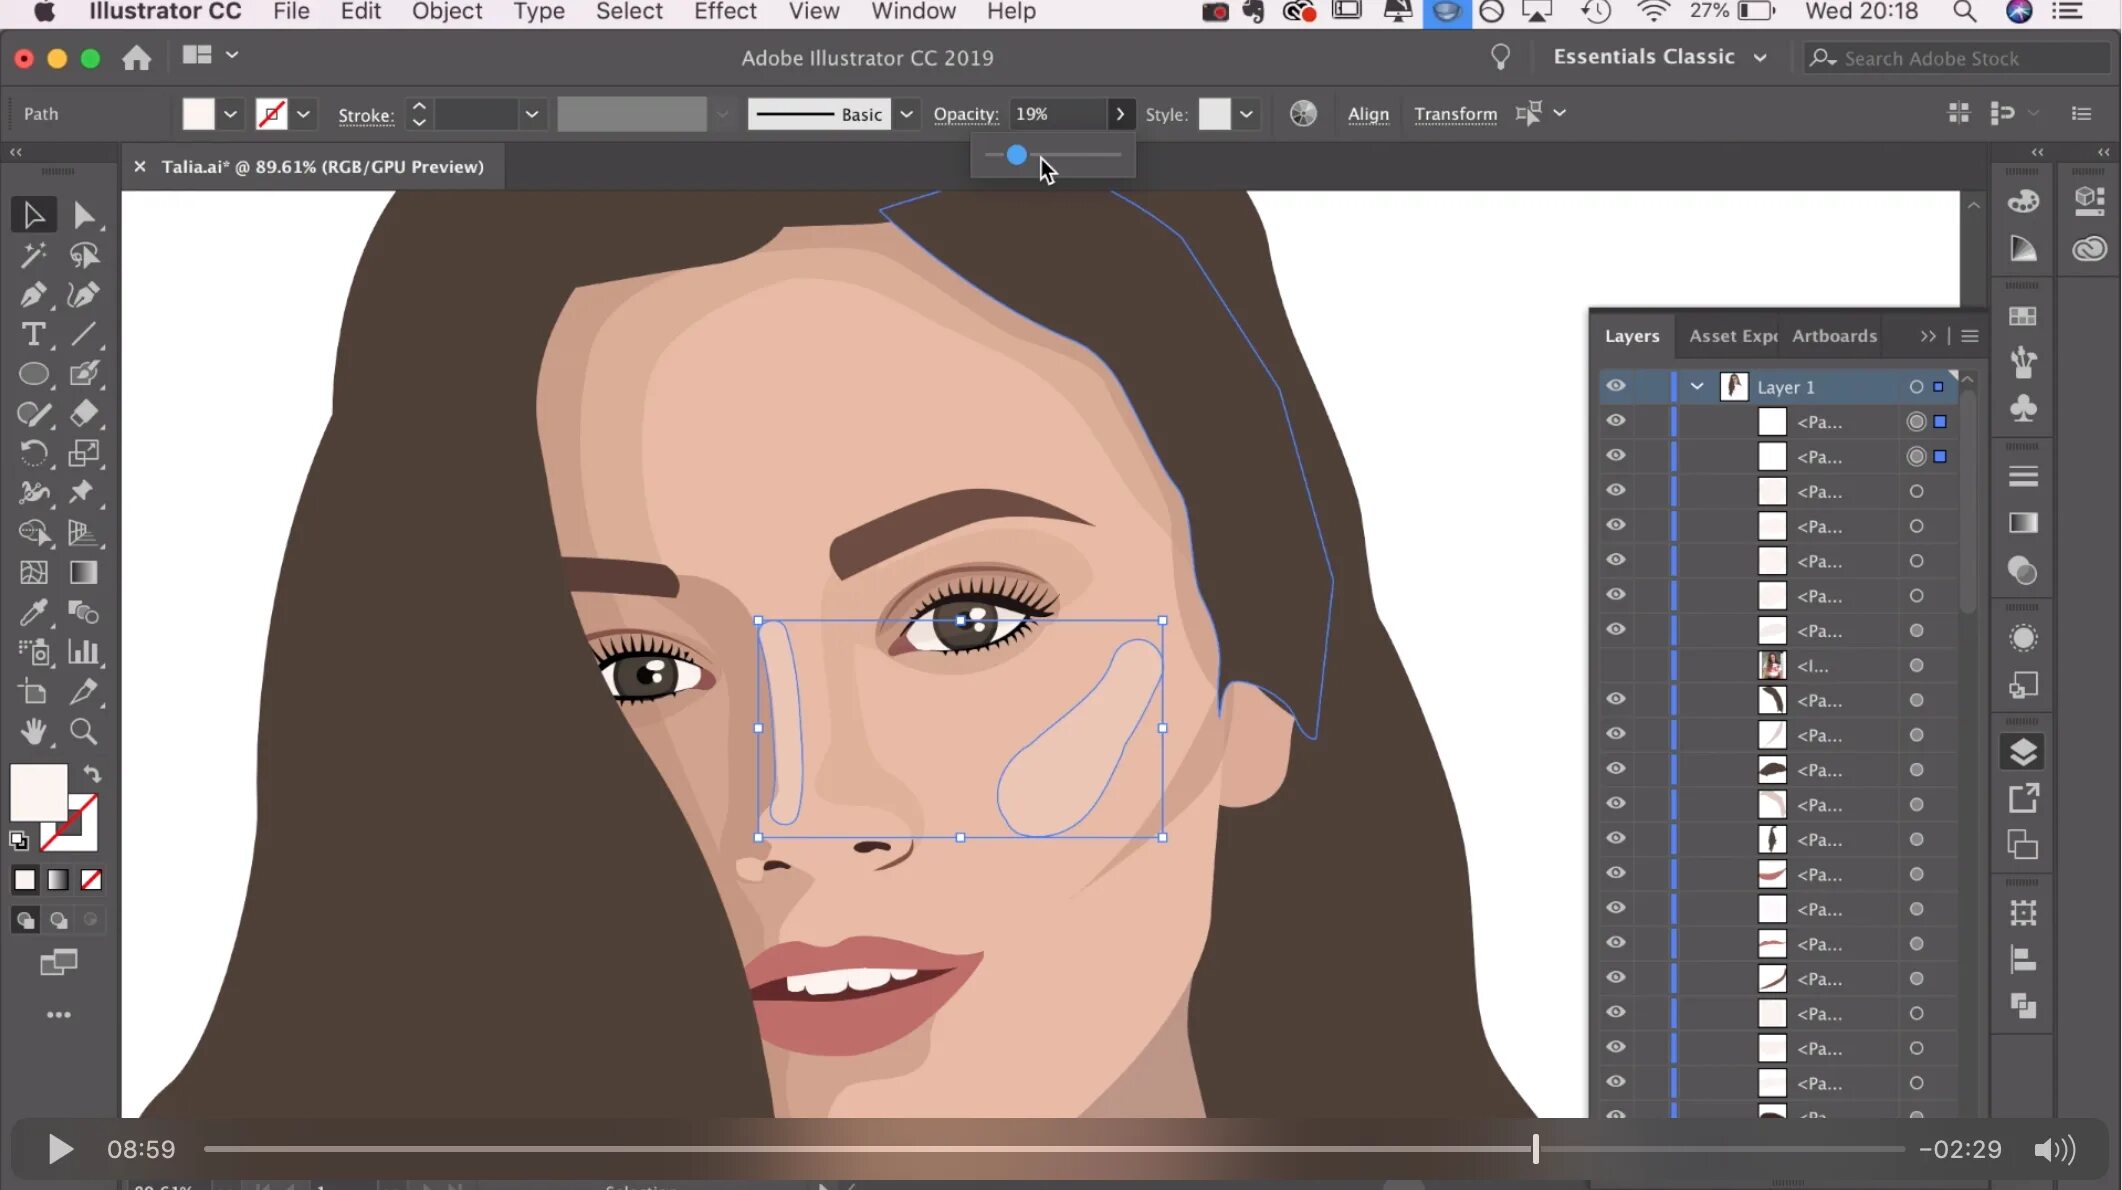Open the Effect menu
This screenshot has width=2122, height=1190.
[x=725, y=12]
